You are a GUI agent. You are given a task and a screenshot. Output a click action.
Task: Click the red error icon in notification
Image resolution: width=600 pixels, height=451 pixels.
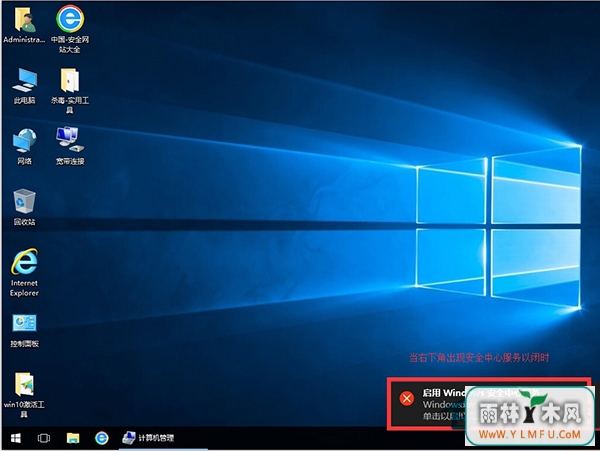(406, 398)
